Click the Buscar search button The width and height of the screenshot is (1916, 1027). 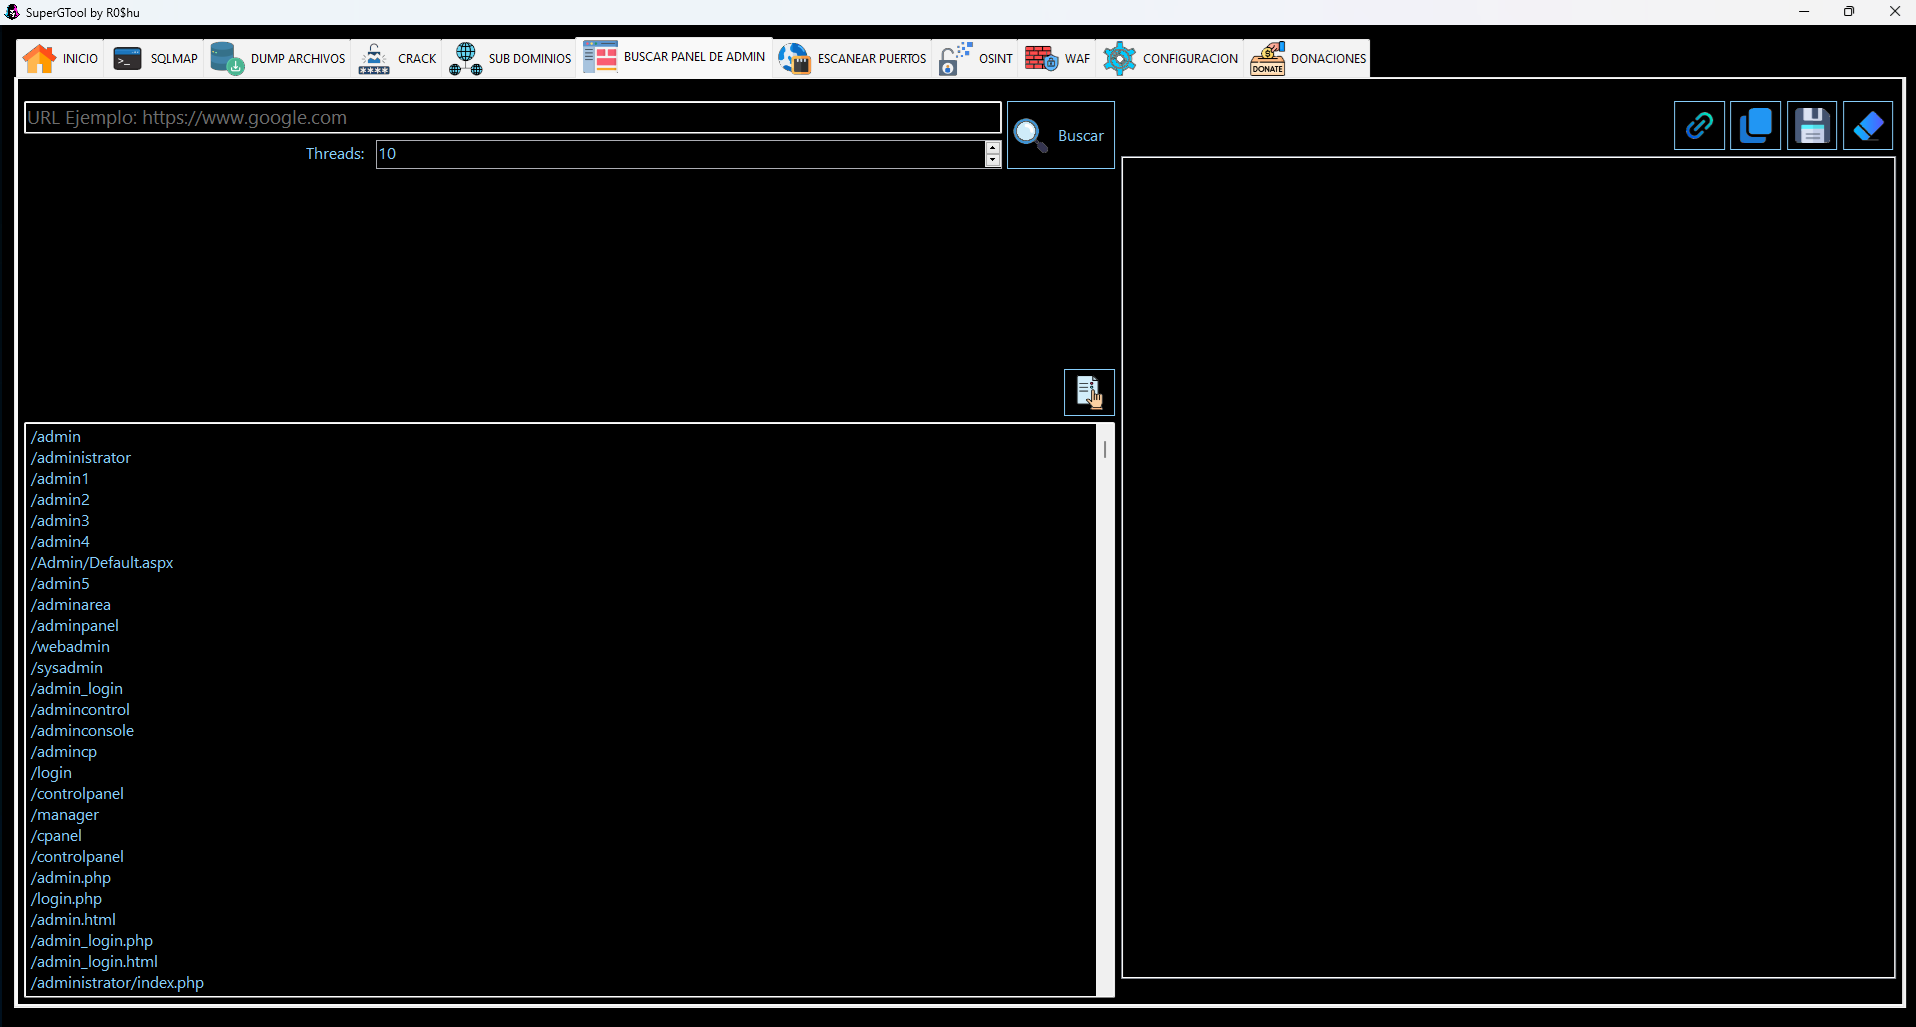[1060, 135]
